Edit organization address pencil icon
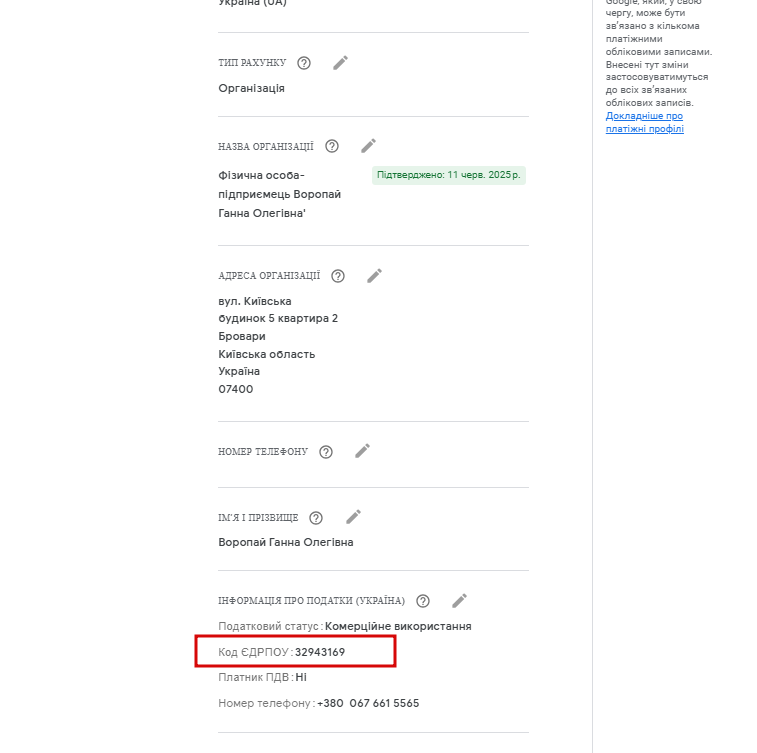The width and height of the screenshot is (757, 753). (374, 276)
